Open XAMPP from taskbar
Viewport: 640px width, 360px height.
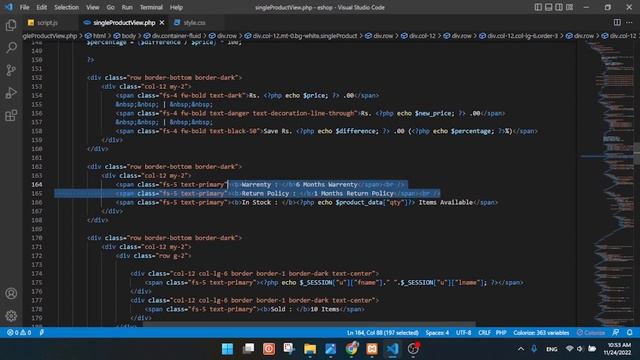[x=372, y=349]
